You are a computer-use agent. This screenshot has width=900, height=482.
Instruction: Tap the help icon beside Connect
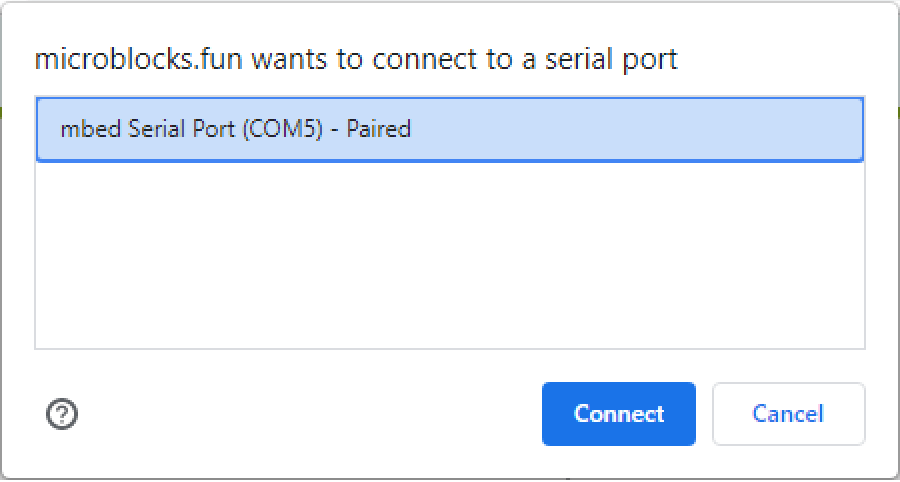[62, 414]
